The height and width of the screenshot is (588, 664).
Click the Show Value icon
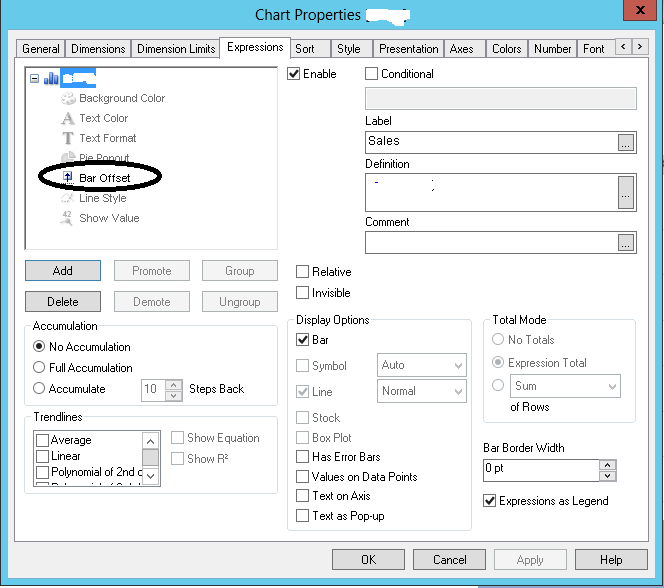click(x=67, y=218)
